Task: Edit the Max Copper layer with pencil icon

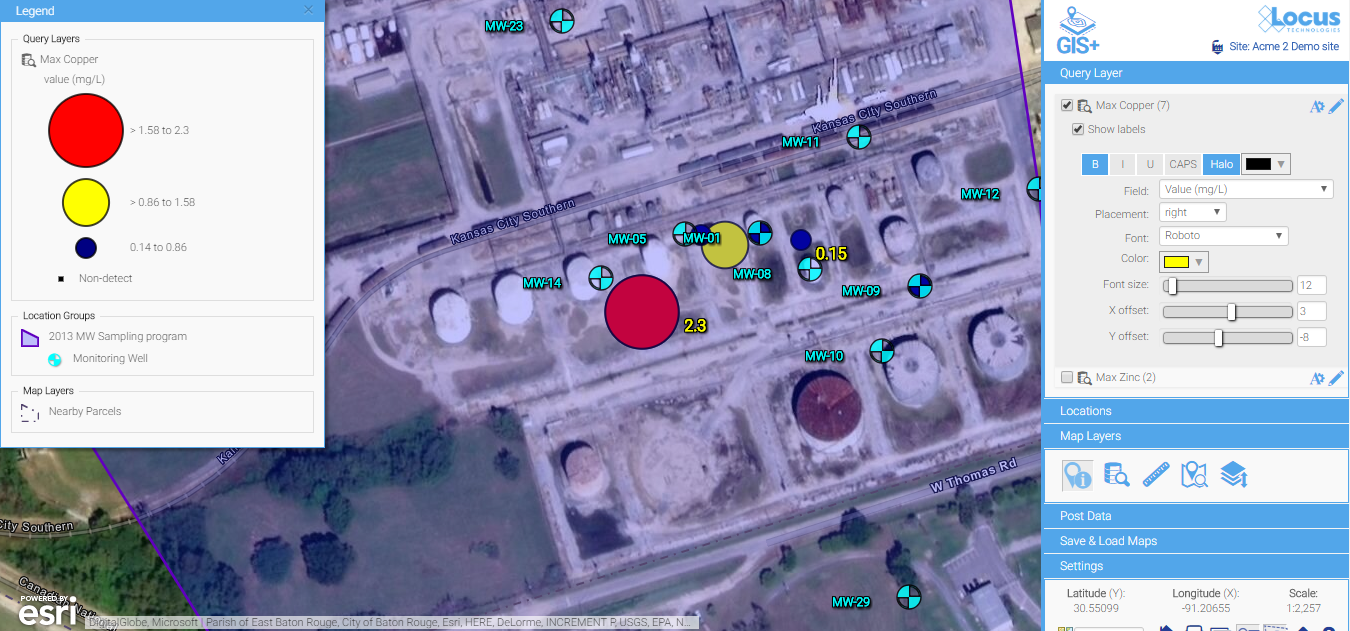Action: point(1336,106)
